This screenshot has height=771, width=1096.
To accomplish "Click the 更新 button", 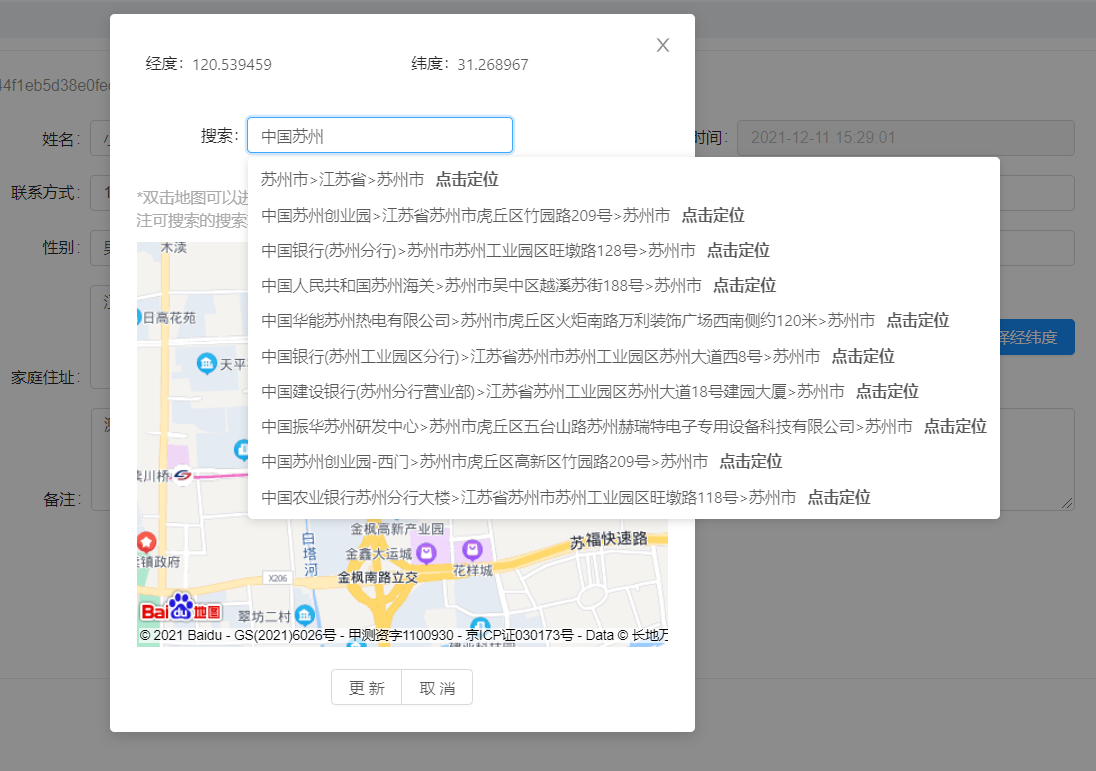I will tap(367, 688).
